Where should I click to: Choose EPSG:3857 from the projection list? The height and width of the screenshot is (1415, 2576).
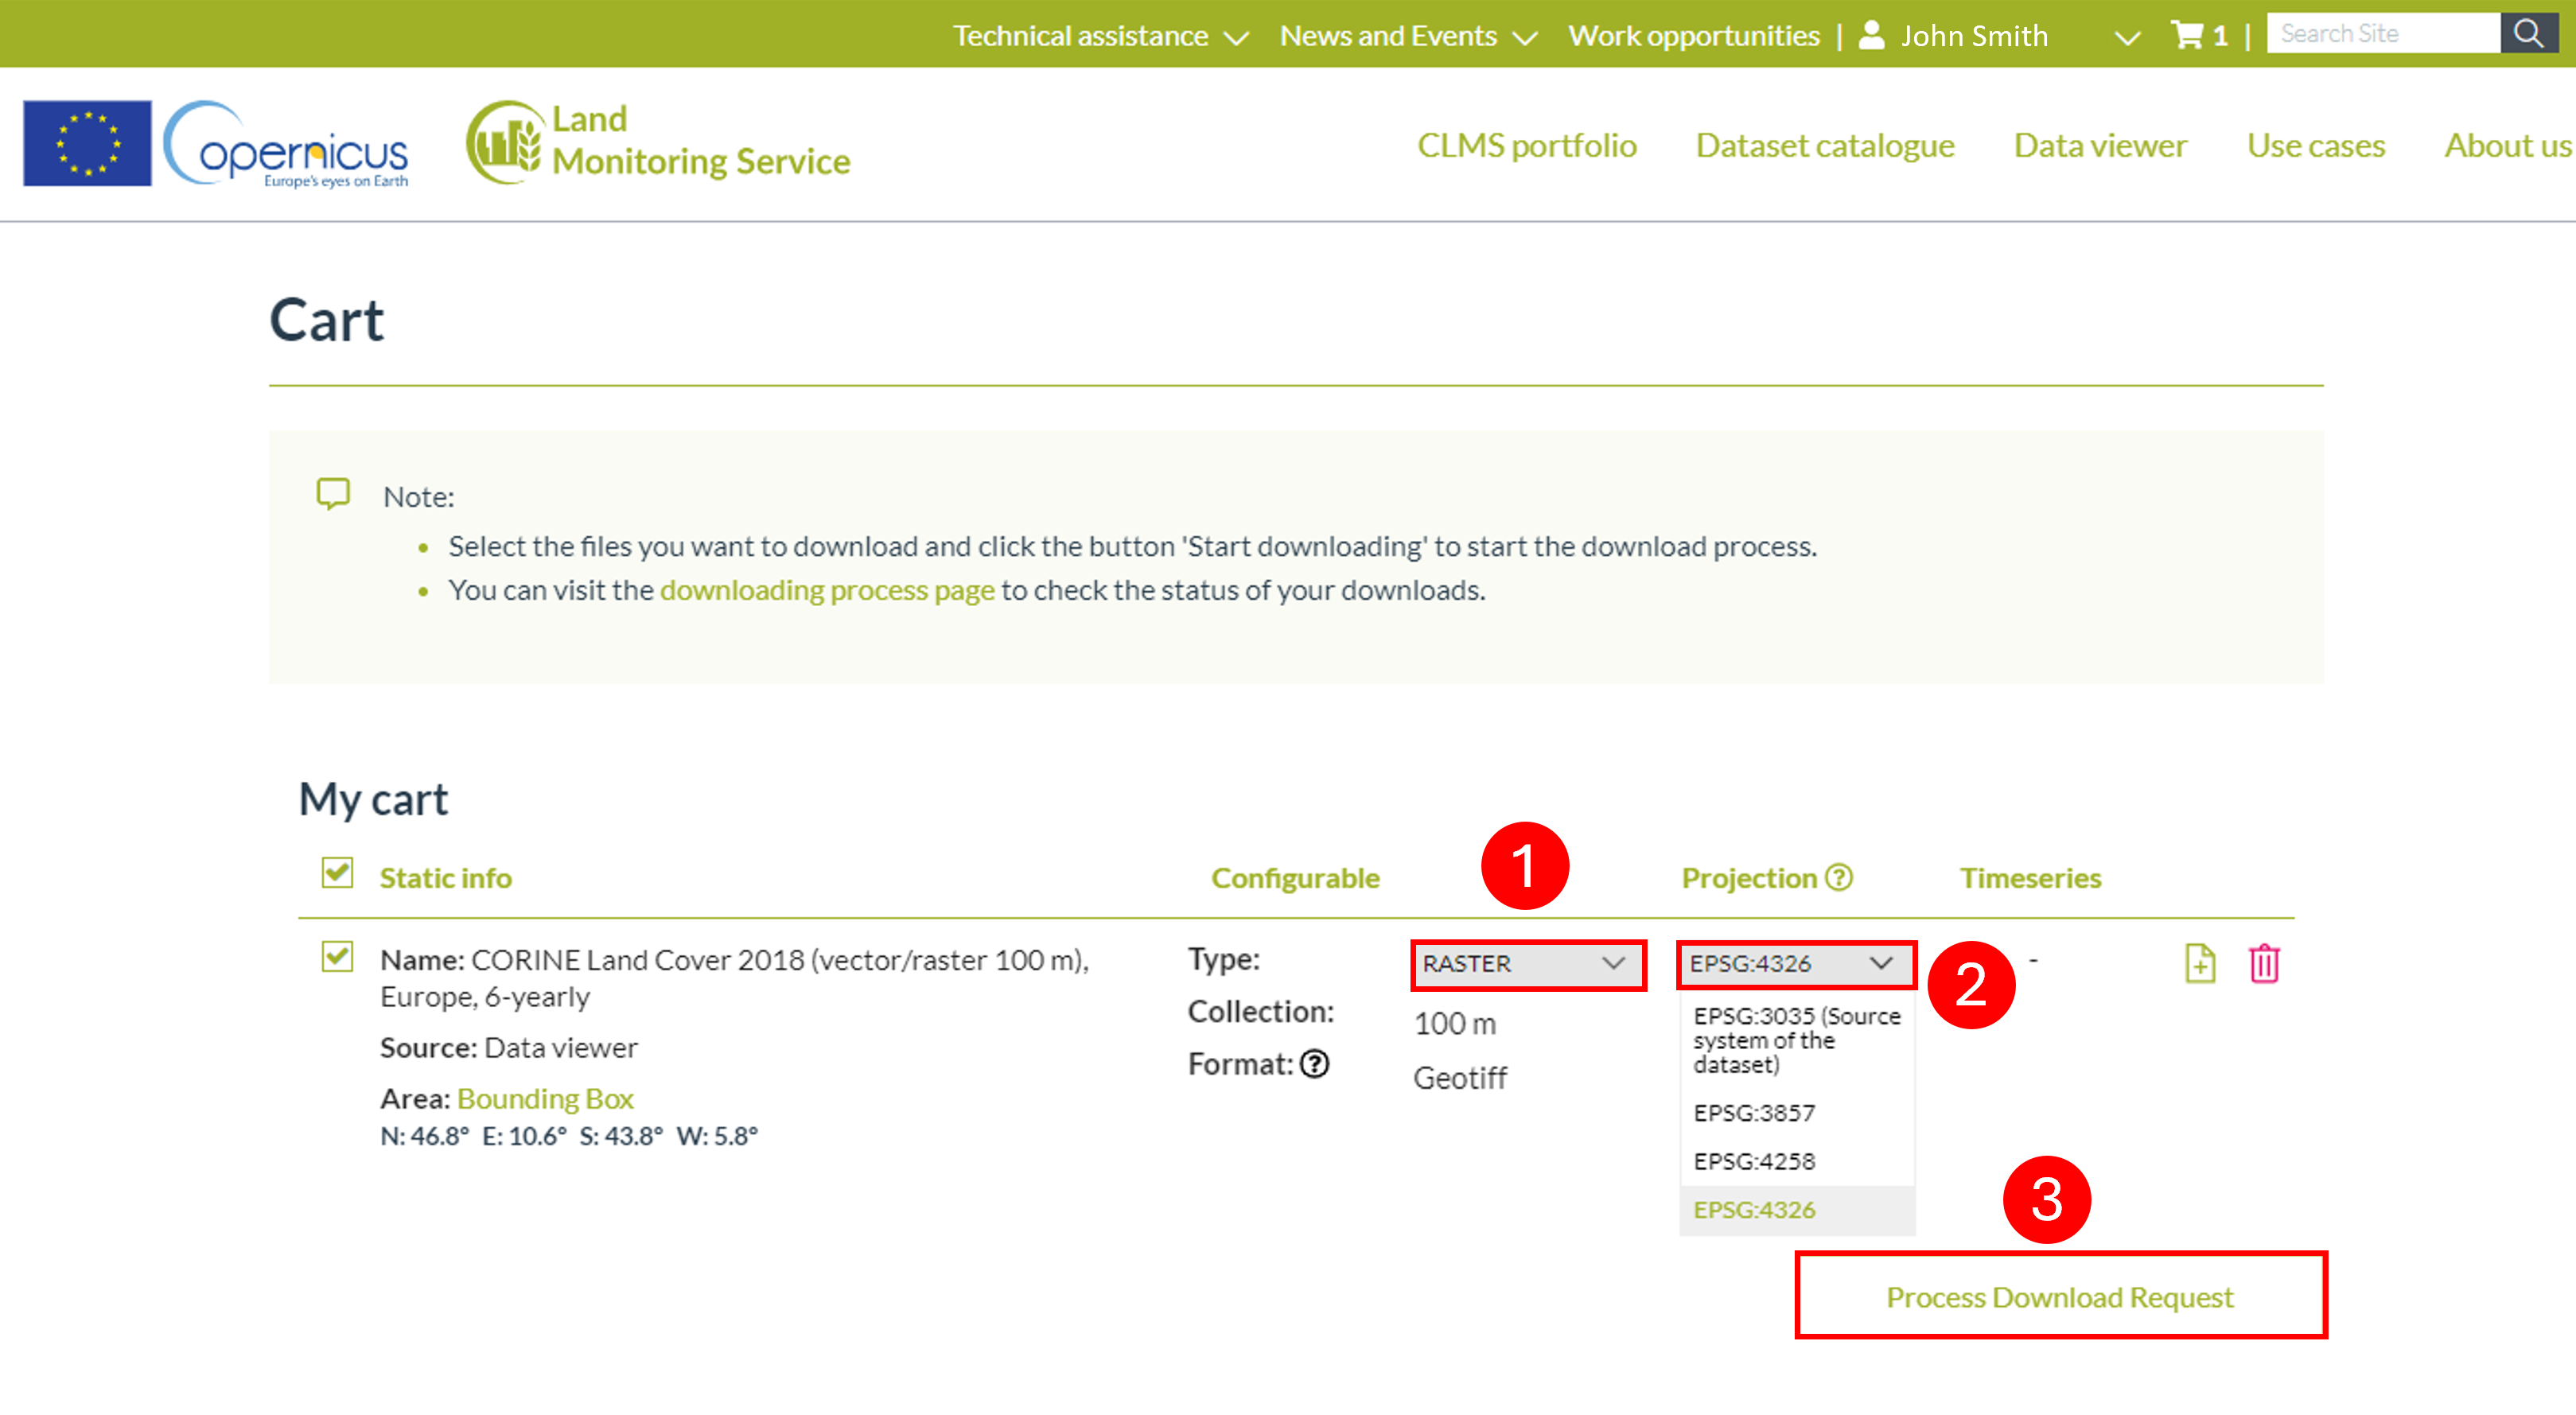tap(1754, 1113)
